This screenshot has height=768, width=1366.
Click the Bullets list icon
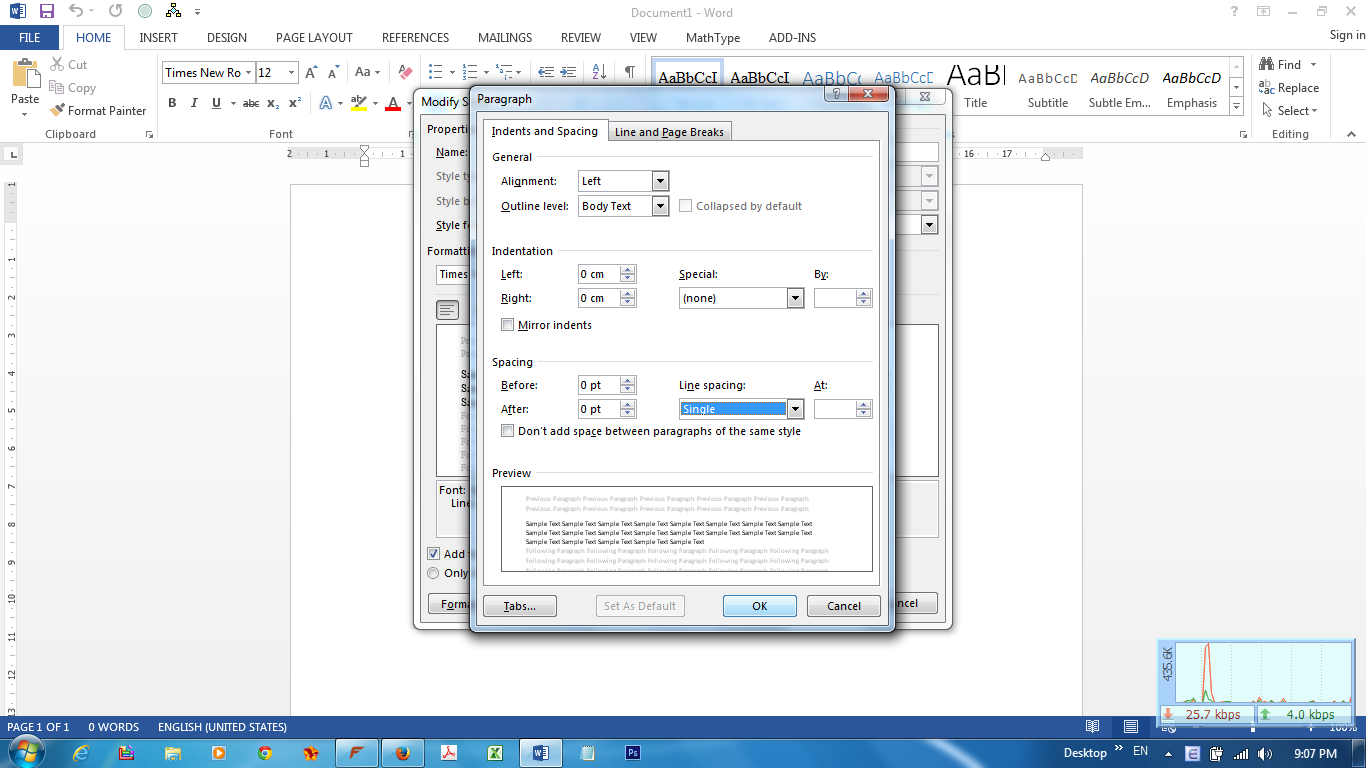point(436,72)
